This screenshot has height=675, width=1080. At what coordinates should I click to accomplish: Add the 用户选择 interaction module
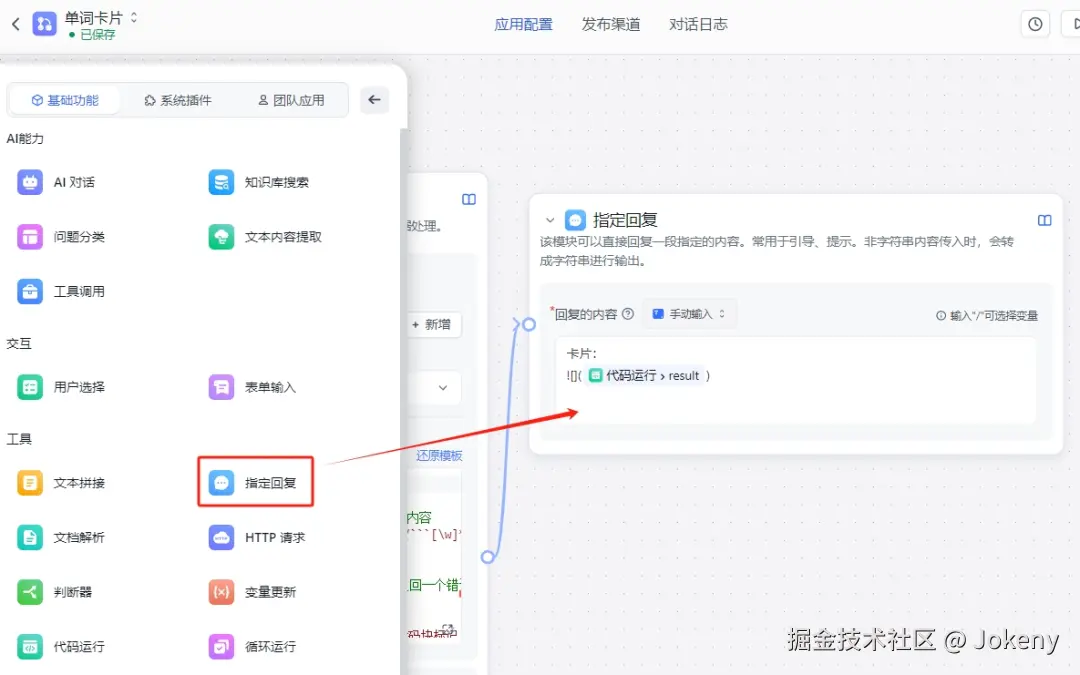click(x=61, y=387)
